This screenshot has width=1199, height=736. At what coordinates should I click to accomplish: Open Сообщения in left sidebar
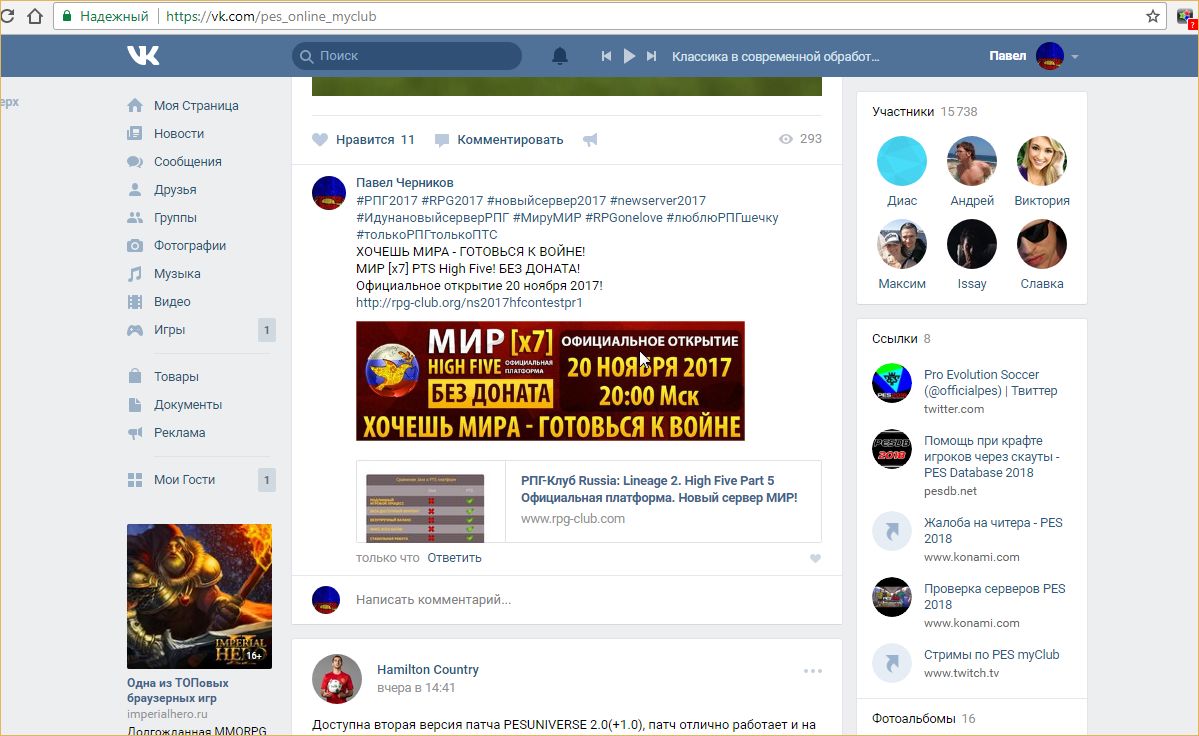[187, 162]
